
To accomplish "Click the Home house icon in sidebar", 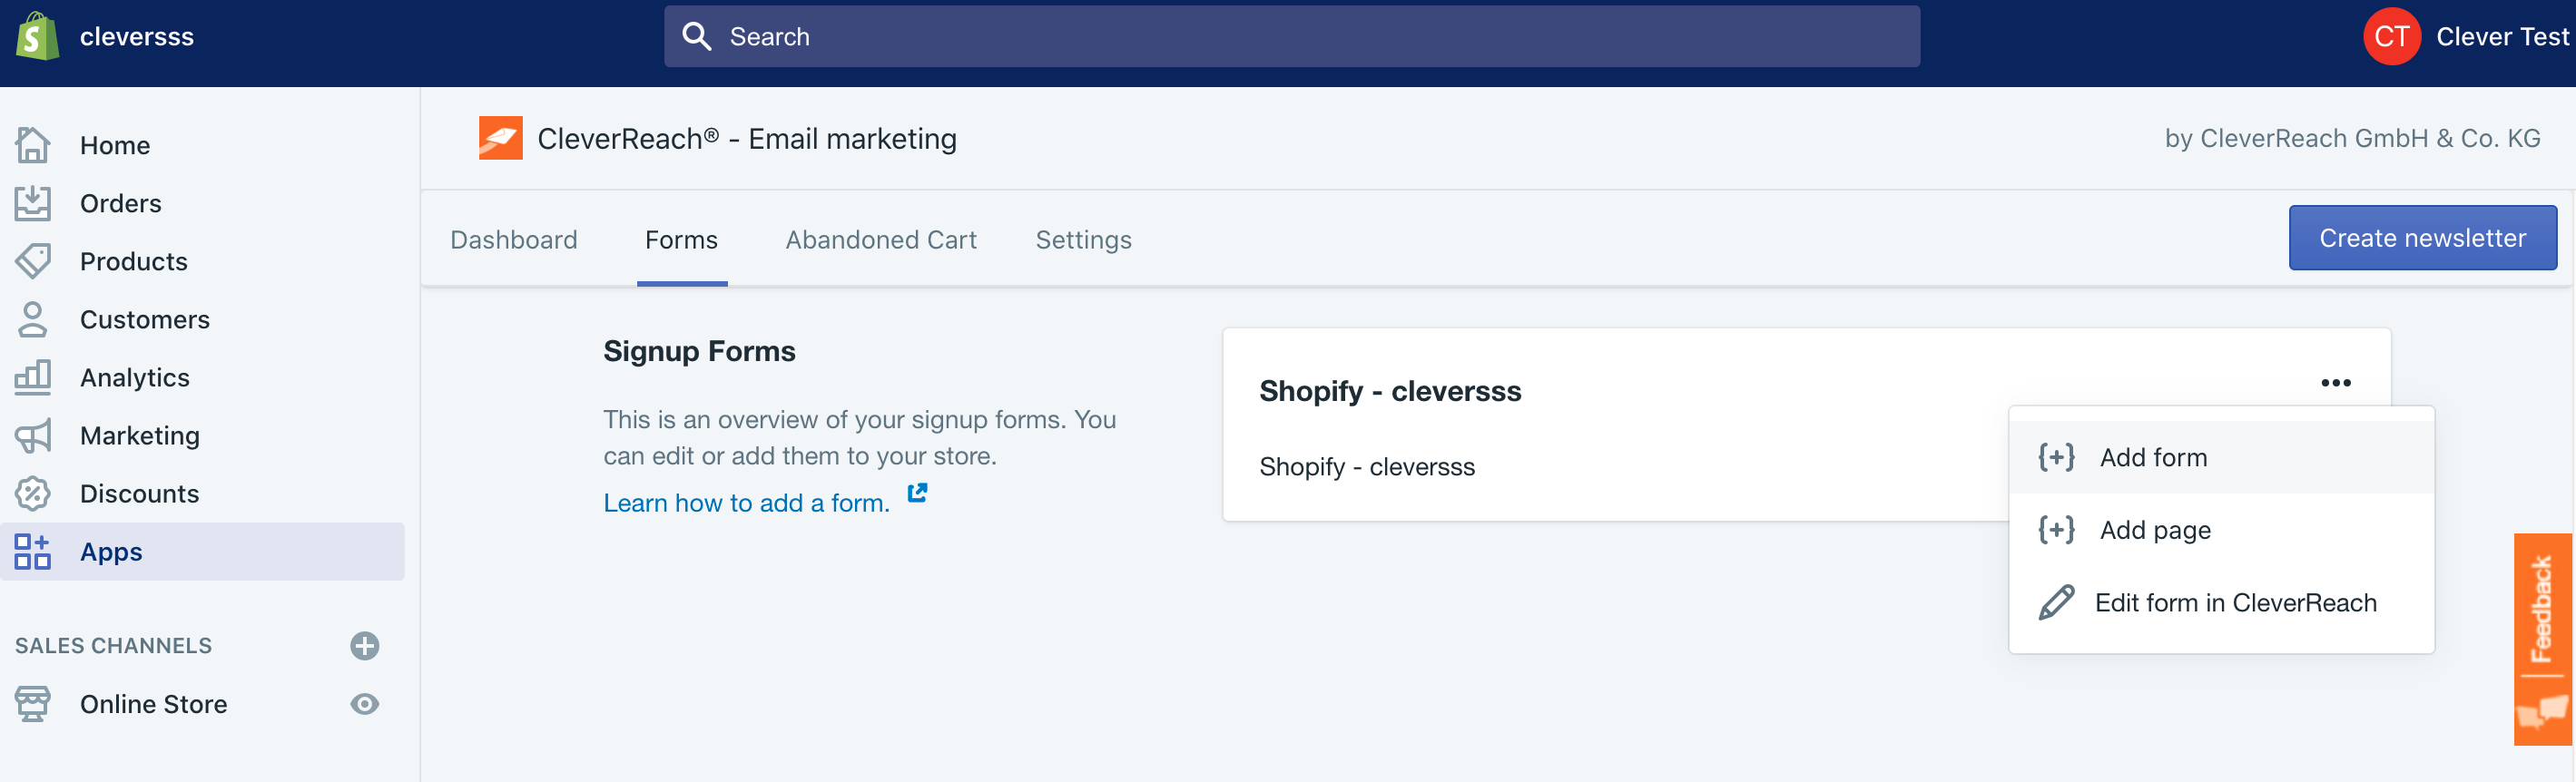I will pos(33,145).
